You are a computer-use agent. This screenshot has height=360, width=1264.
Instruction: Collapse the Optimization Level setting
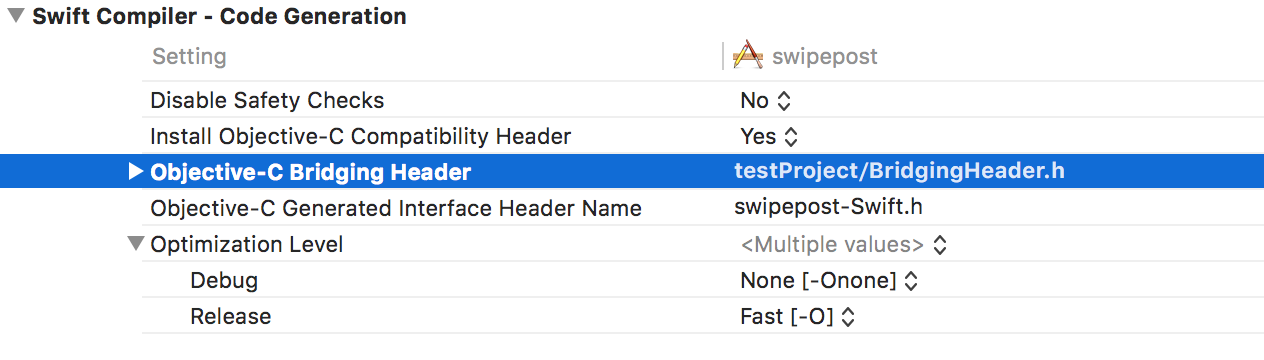tap(136, 244)
